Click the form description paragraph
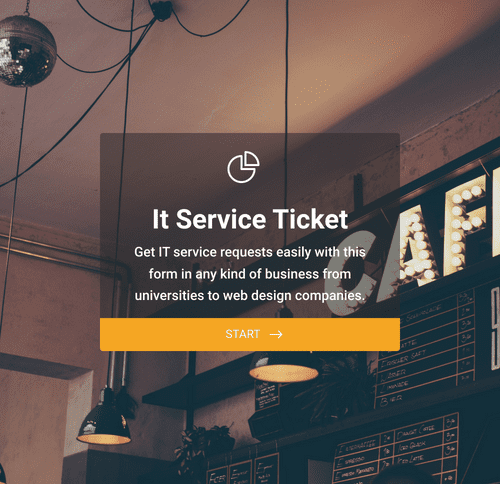 [x=250, y=274]
